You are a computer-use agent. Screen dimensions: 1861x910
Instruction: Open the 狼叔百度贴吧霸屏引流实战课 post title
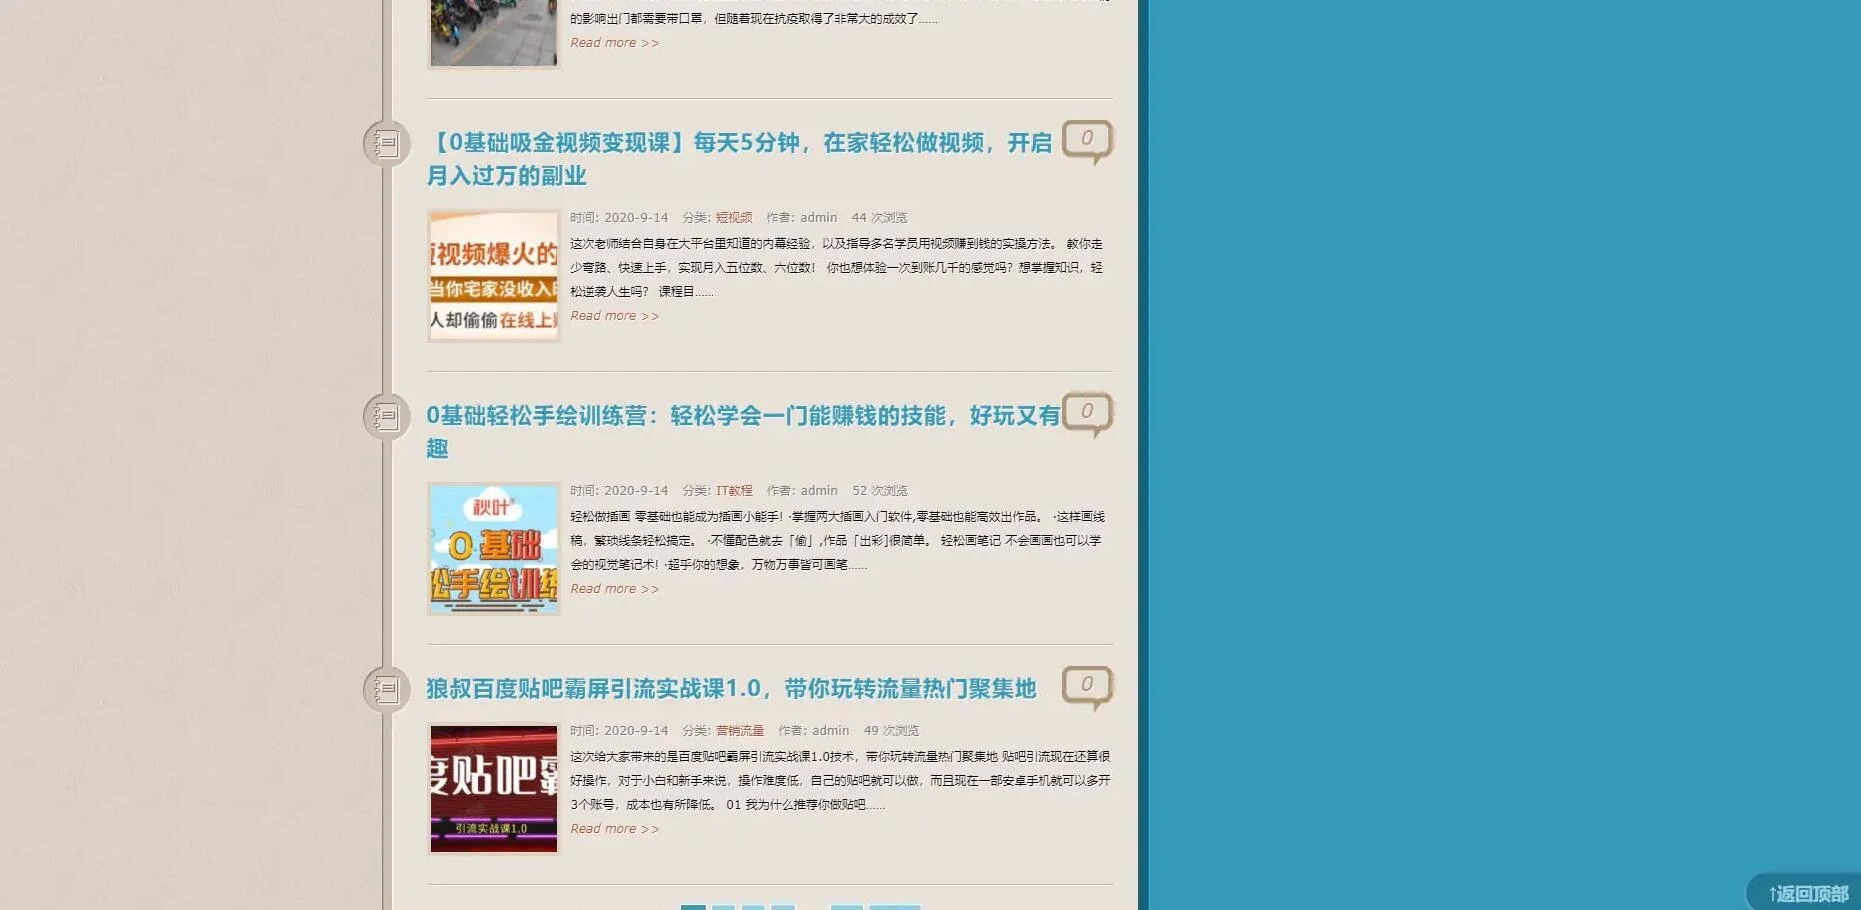(730, 689)
